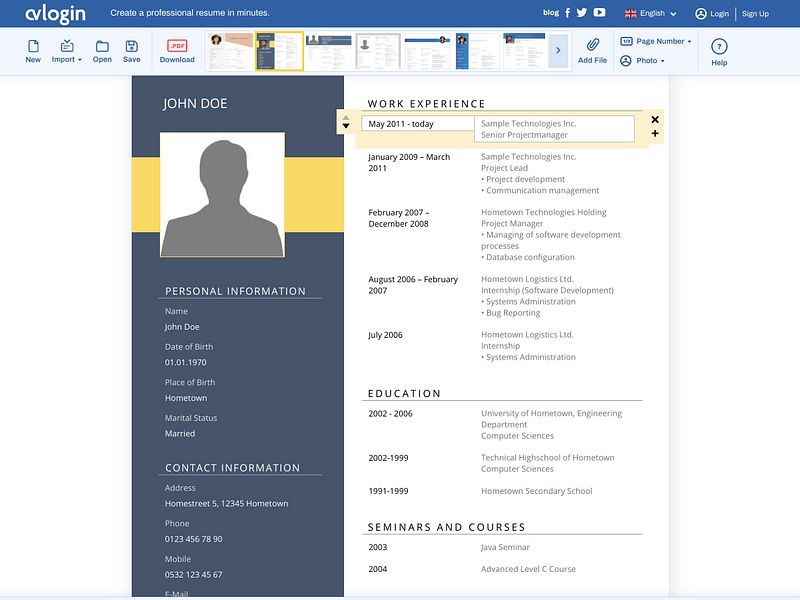Select the third template with blue header

tap(329, 51)
